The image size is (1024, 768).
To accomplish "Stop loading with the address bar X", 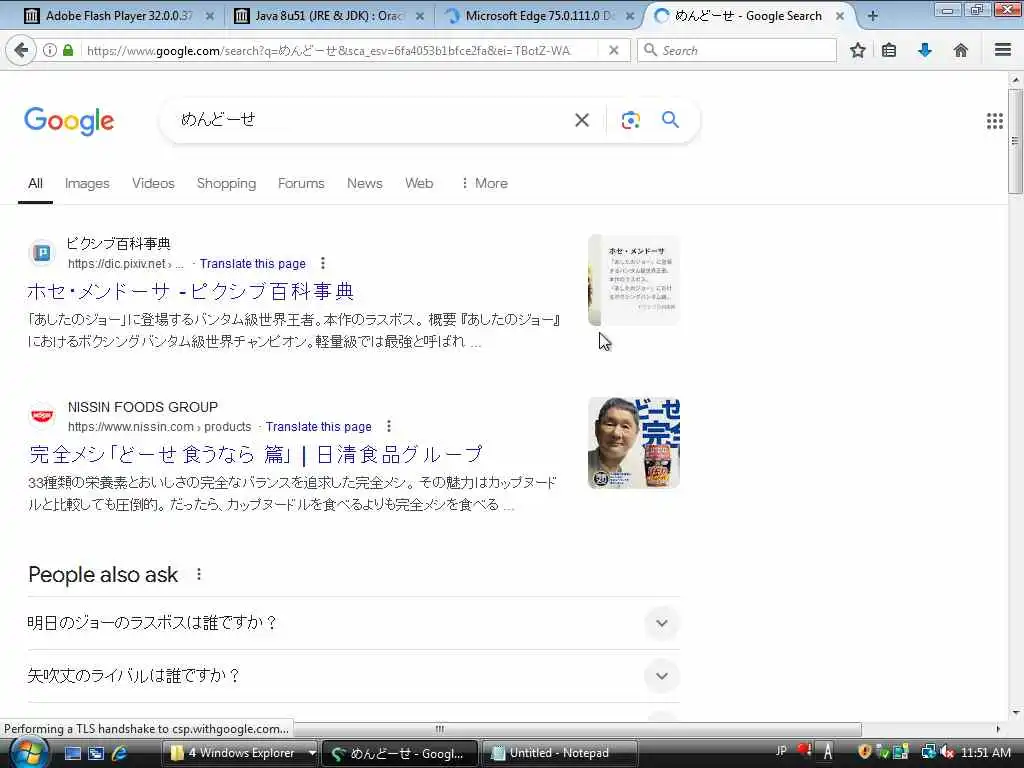I will tap(613, 50).
